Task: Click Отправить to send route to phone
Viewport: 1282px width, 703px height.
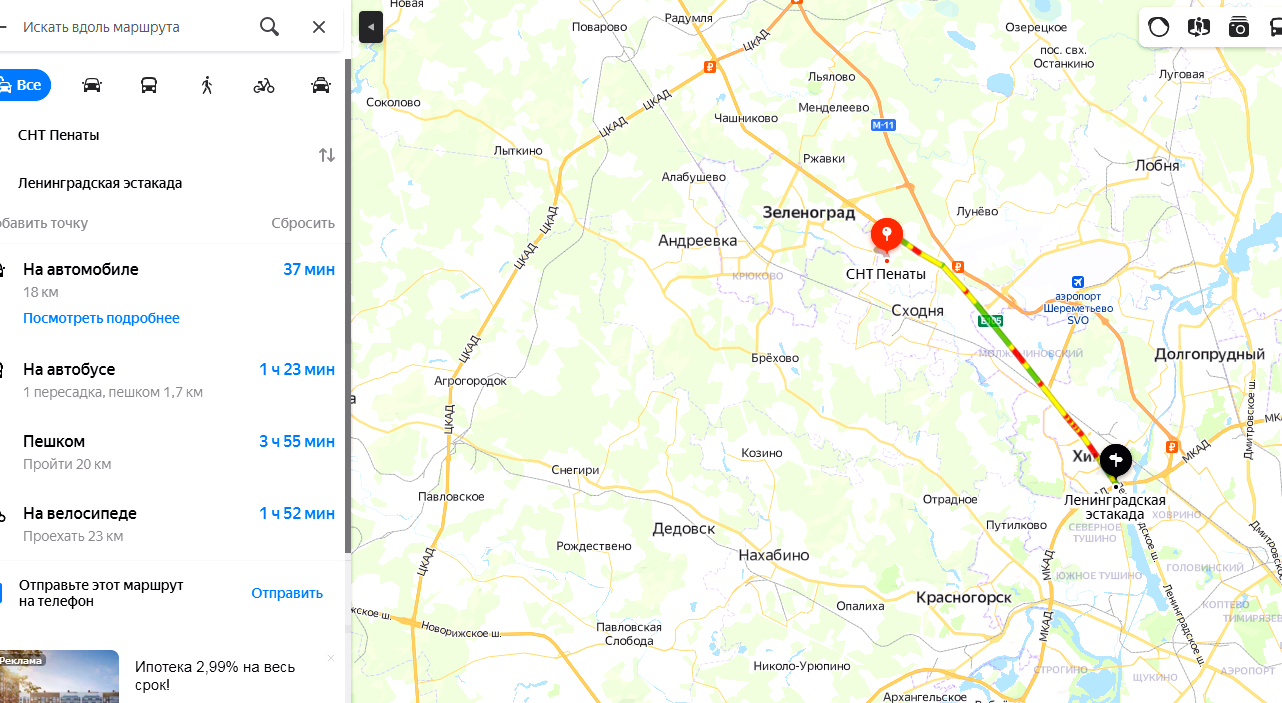Action: pyautogui.click(x=287, y=593)
